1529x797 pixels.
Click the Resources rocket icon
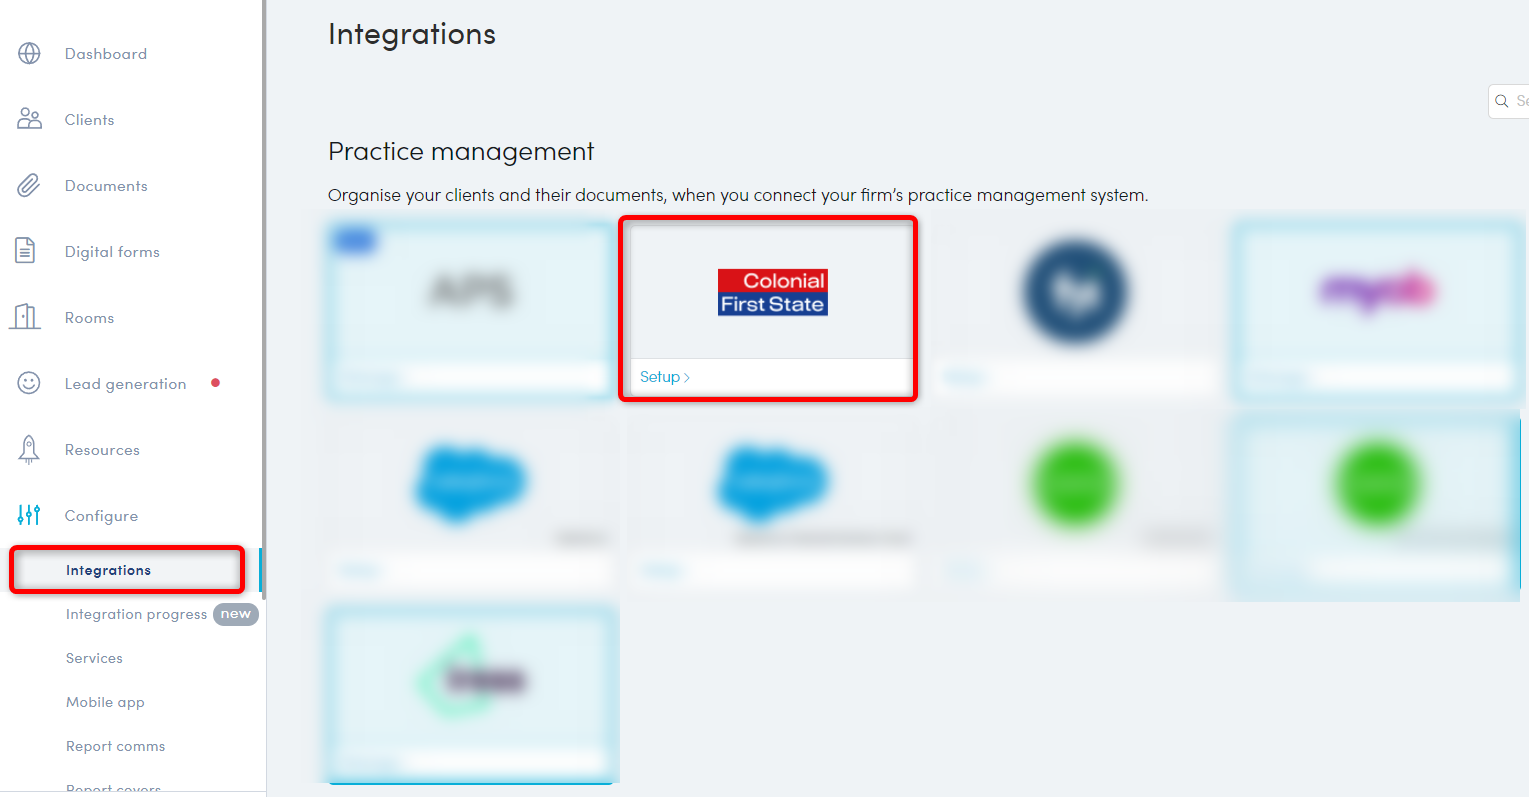pos(29,450)
